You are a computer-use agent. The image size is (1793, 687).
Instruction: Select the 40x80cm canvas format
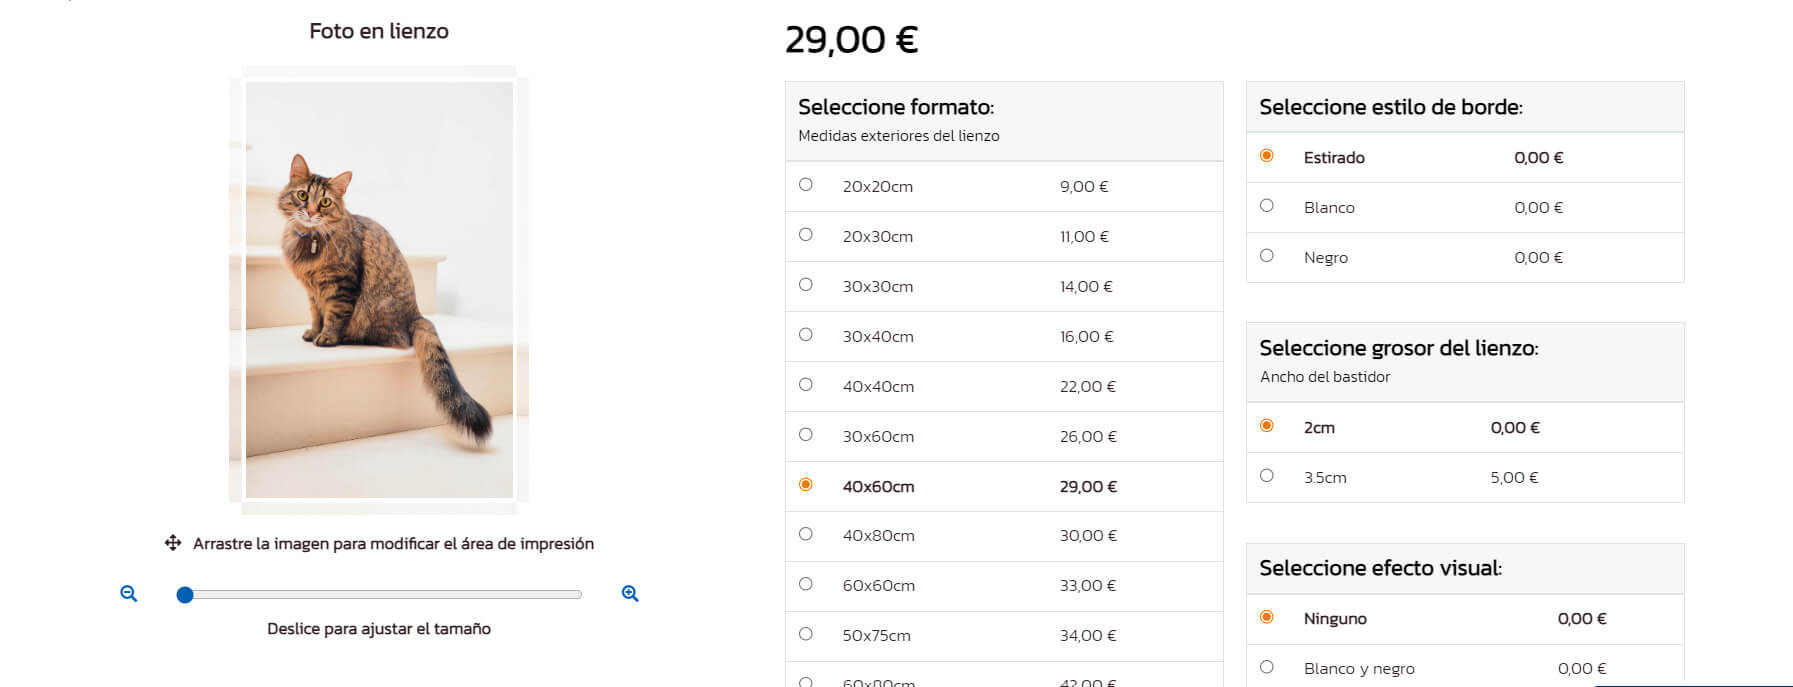coord(806,534)
